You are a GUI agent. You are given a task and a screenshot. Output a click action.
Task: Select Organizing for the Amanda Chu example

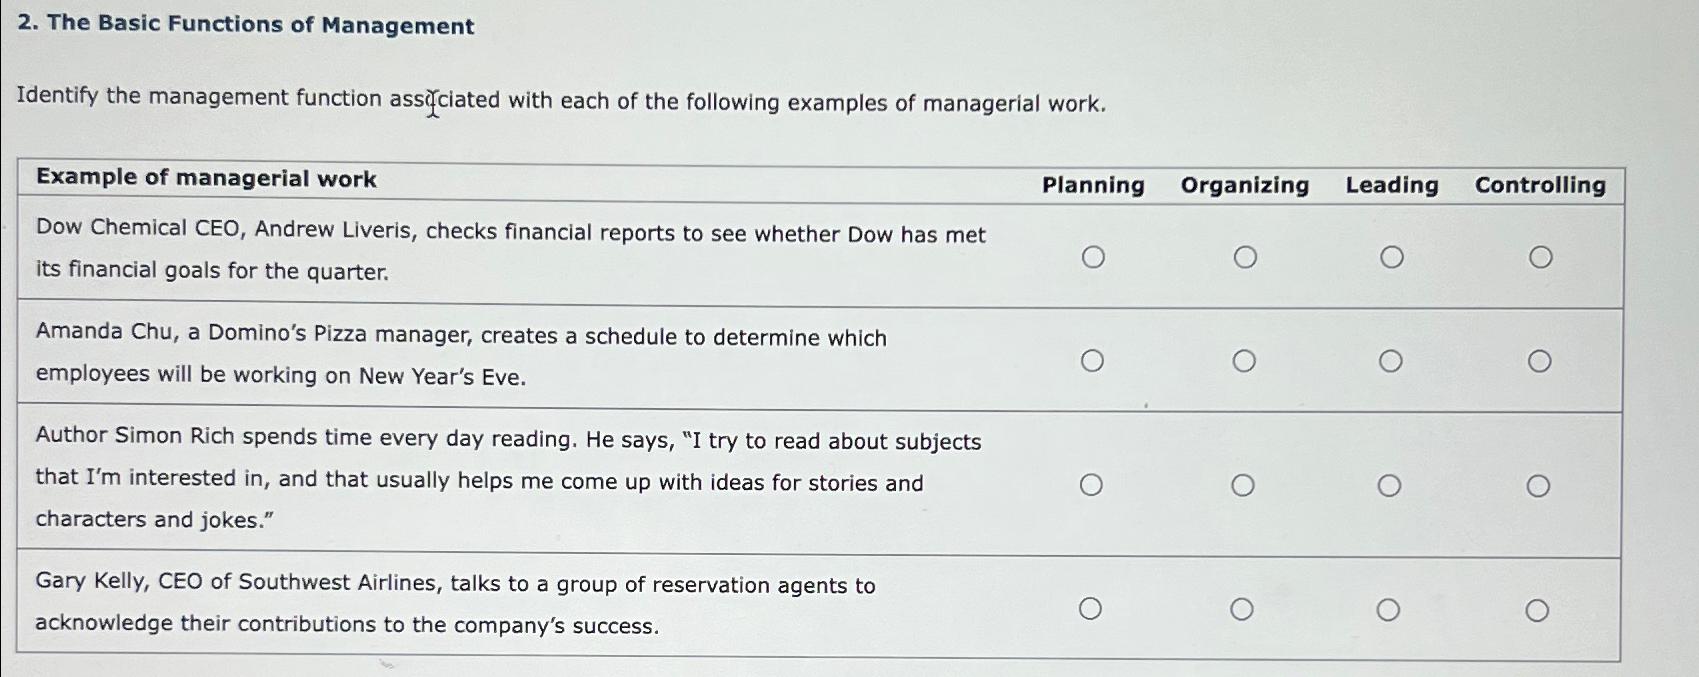1244,359
